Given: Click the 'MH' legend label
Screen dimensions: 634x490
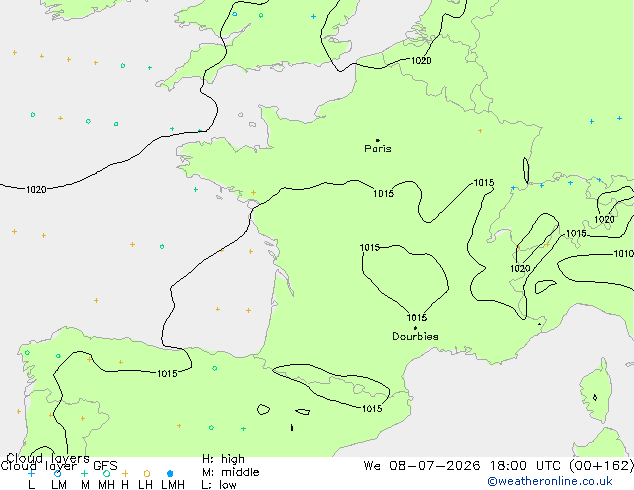Looking at the screenshot, I should click(x=106, y=484).
